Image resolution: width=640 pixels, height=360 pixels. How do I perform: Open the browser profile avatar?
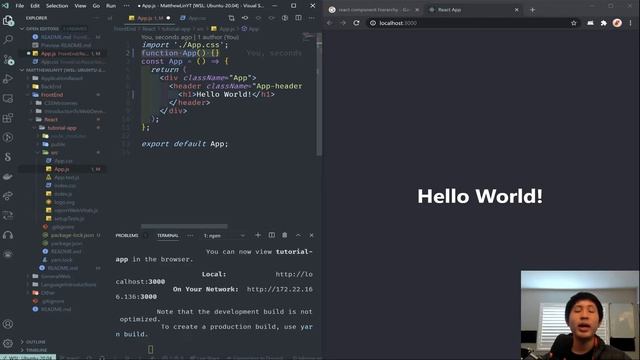click(617, 23)
